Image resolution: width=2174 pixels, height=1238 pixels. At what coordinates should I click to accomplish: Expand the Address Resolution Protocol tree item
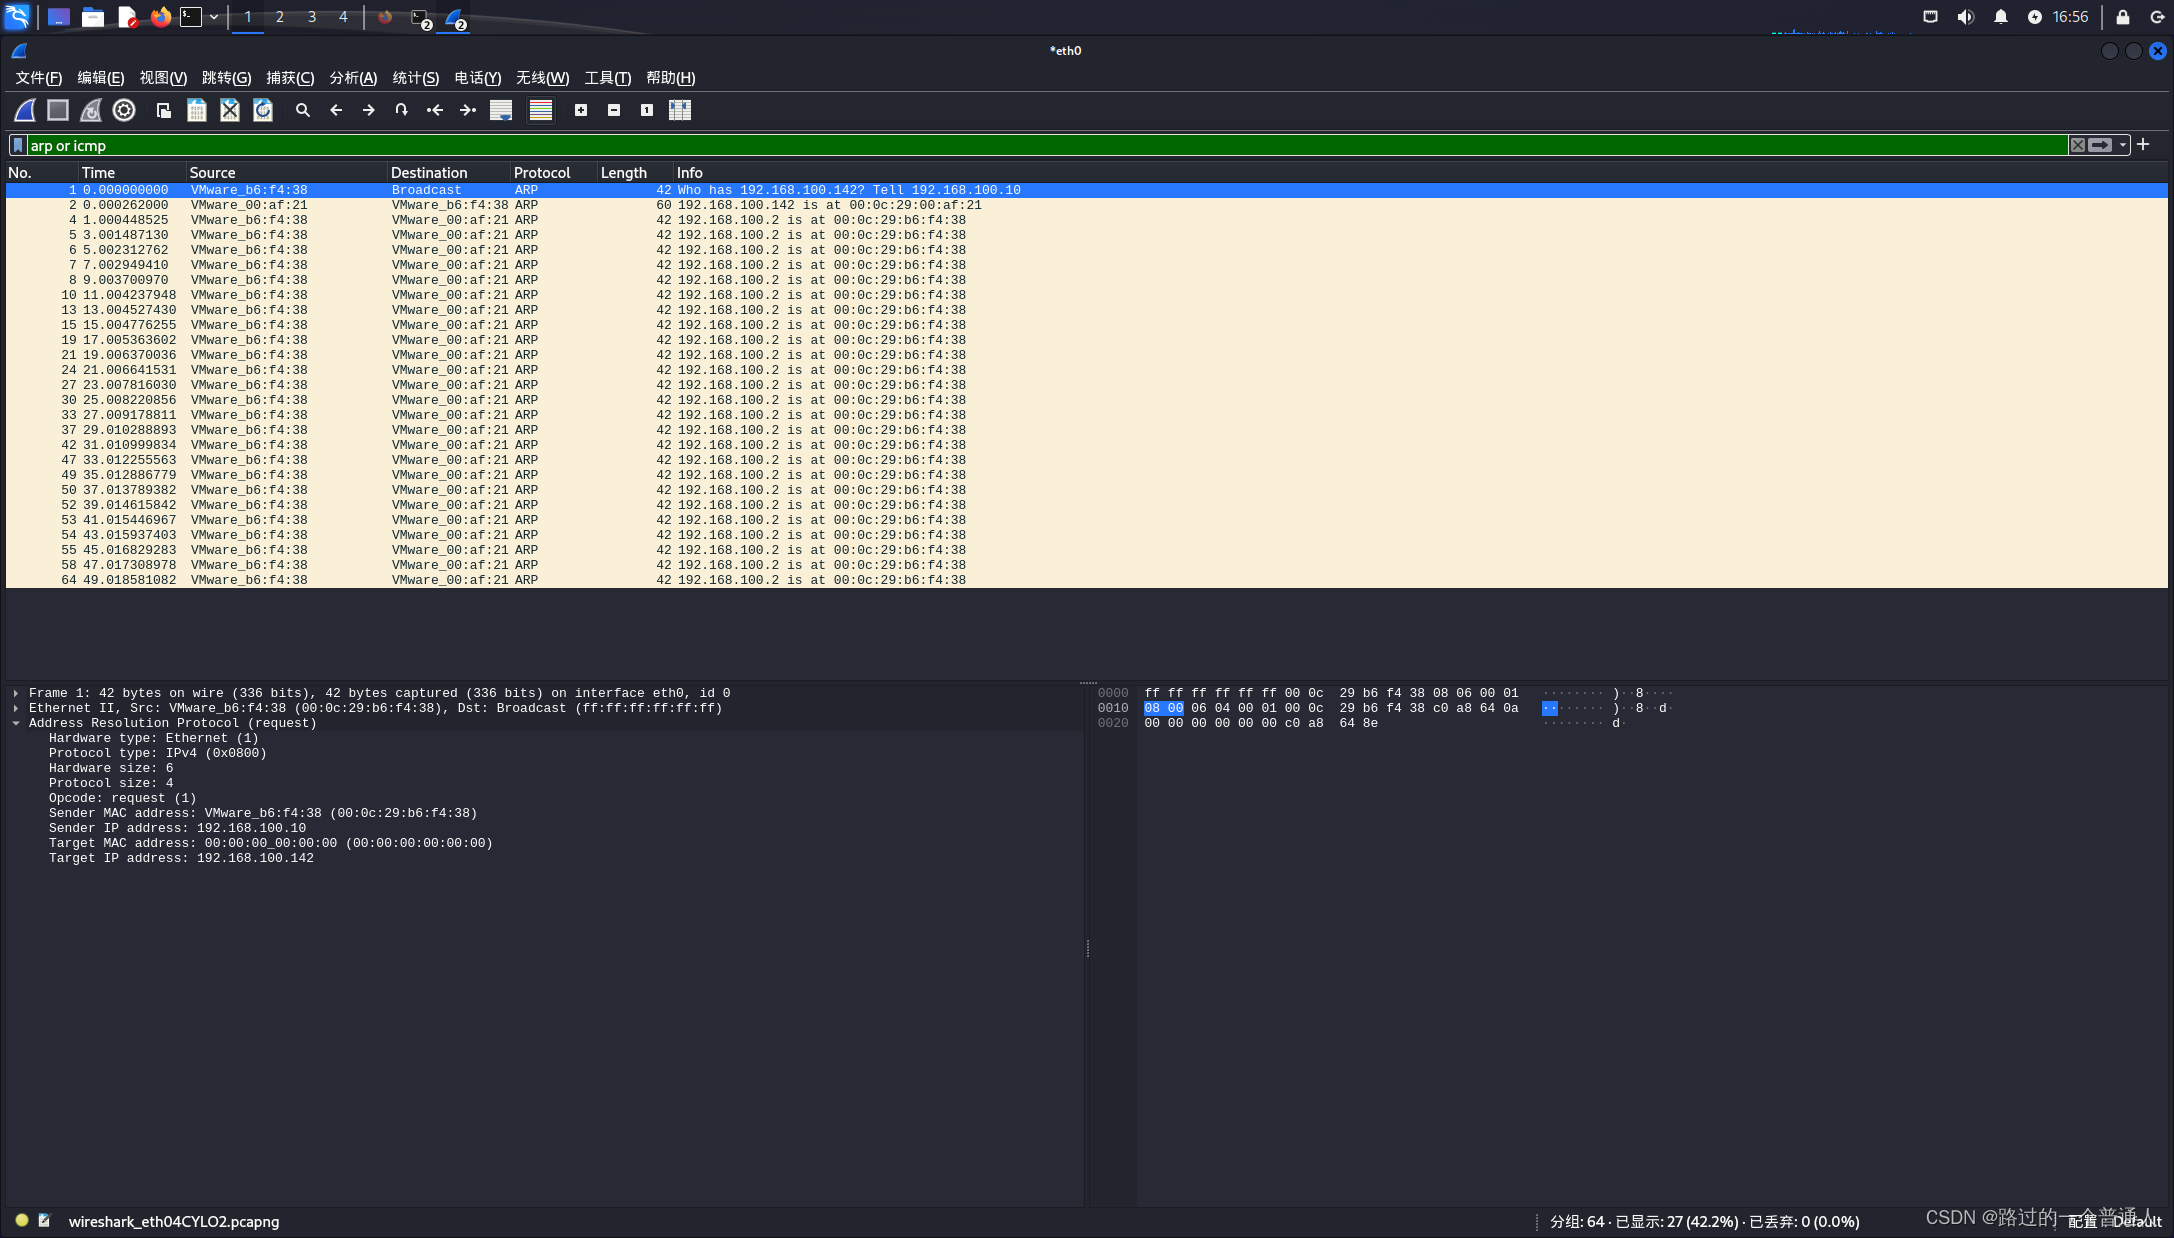coord(16,723)
